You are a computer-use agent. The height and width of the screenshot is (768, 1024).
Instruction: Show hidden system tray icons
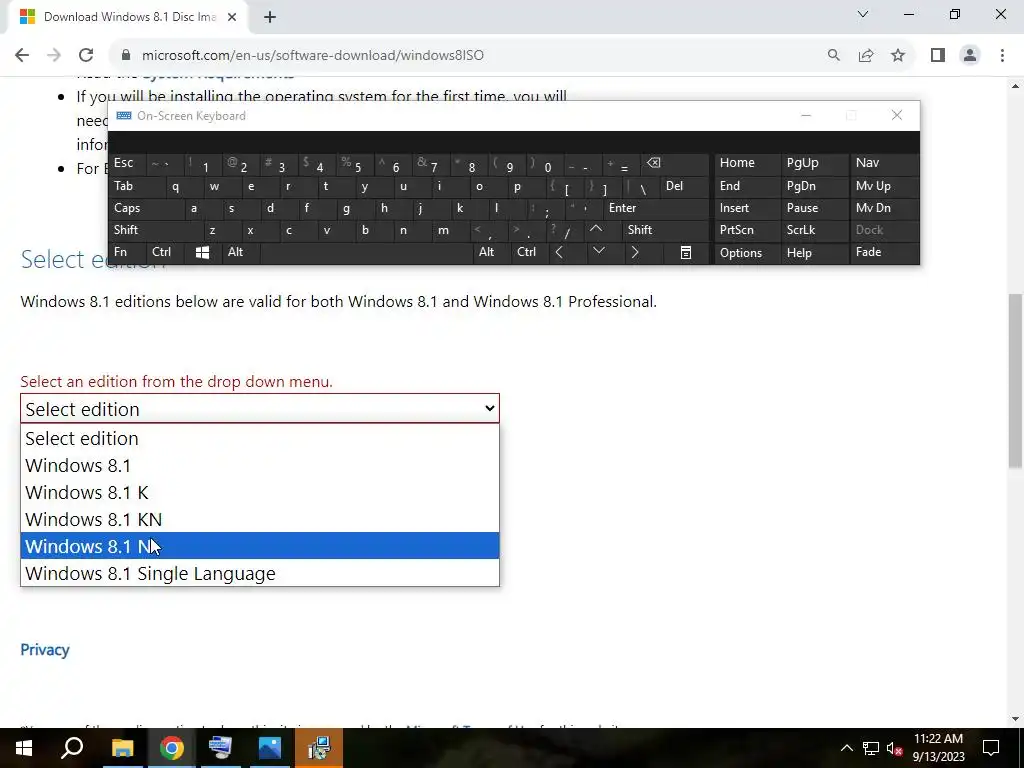pyautogui.click(x=846, y=748)
